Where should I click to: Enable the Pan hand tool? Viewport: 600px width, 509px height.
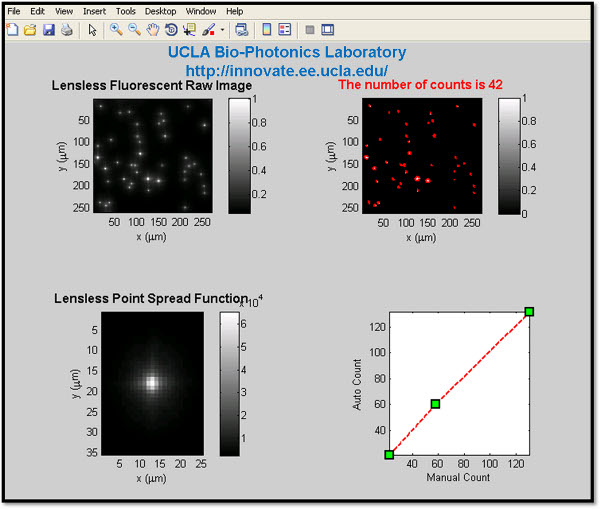(152, 30)
